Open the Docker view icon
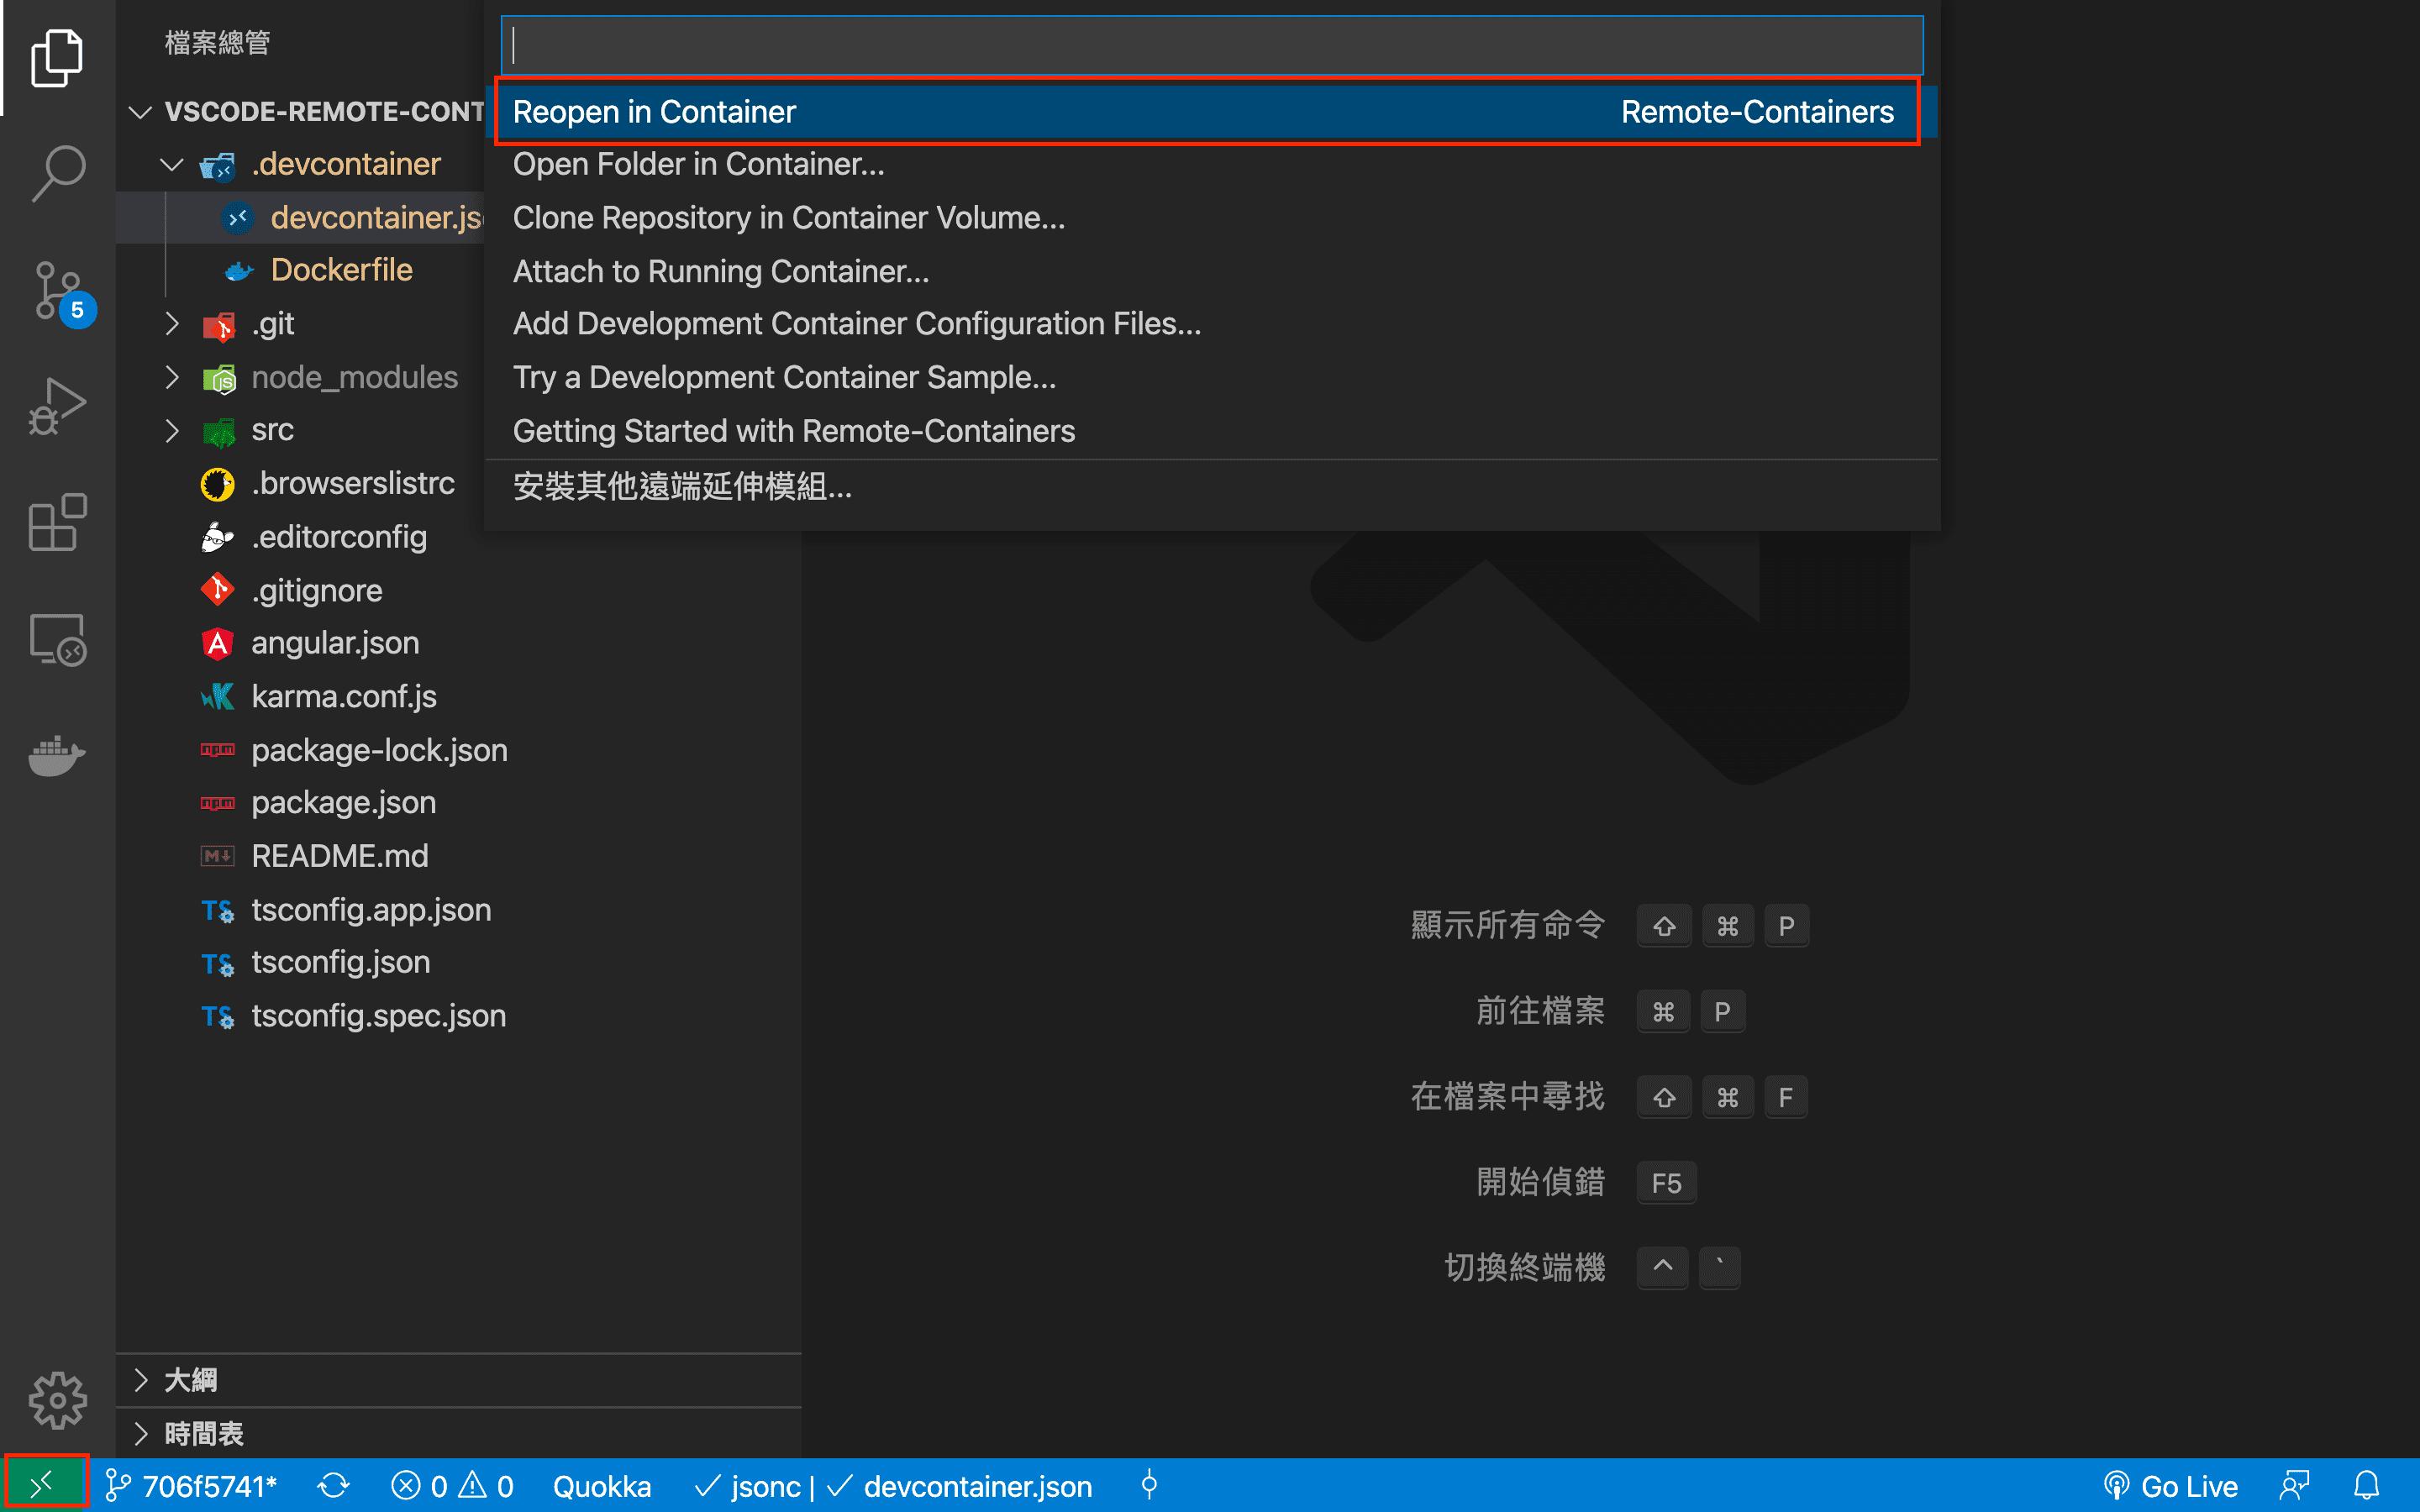 click(x=57, y=755)
